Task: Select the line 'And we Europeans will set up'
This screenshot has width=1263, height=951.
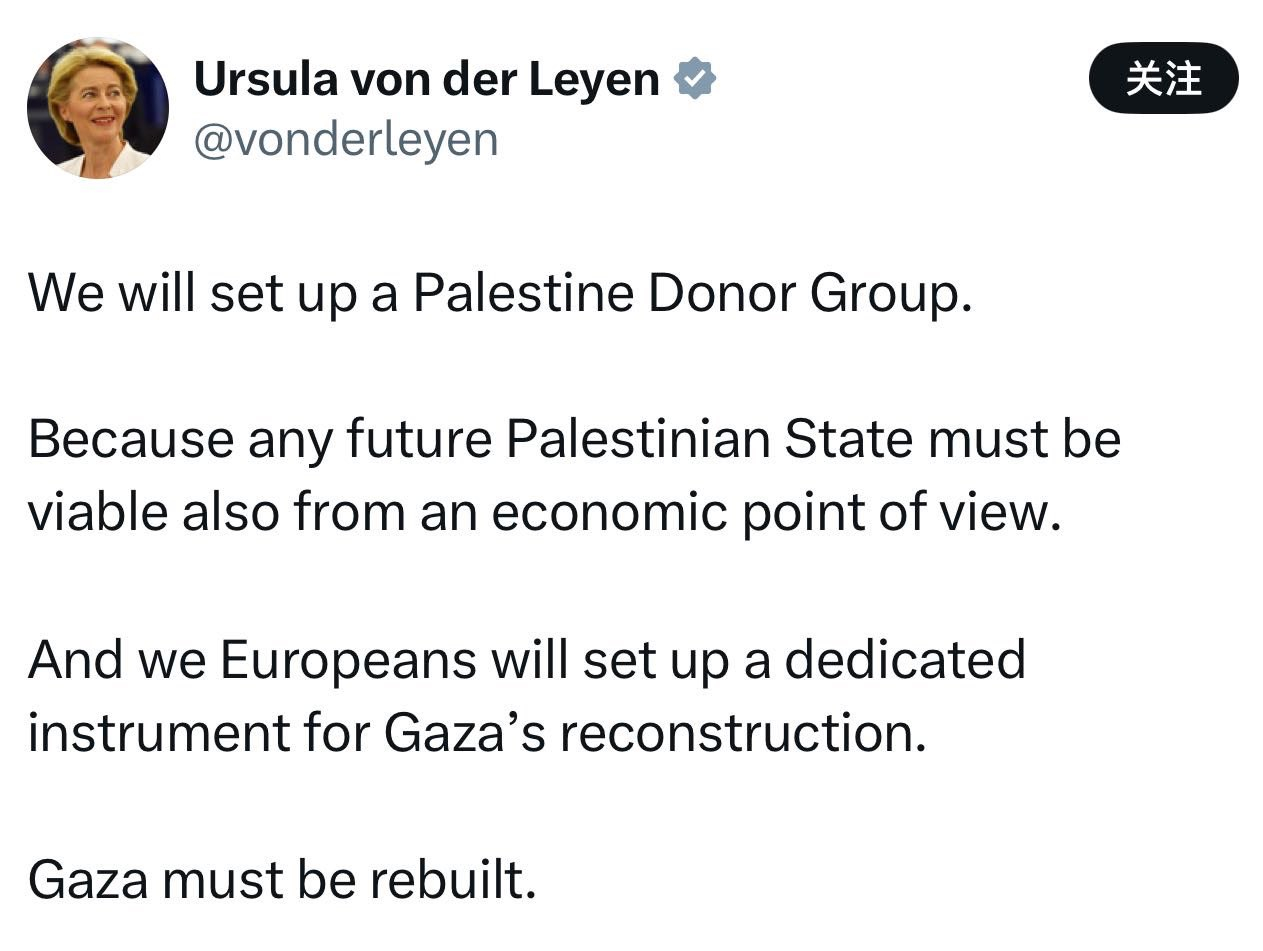Action: (527, 661)
